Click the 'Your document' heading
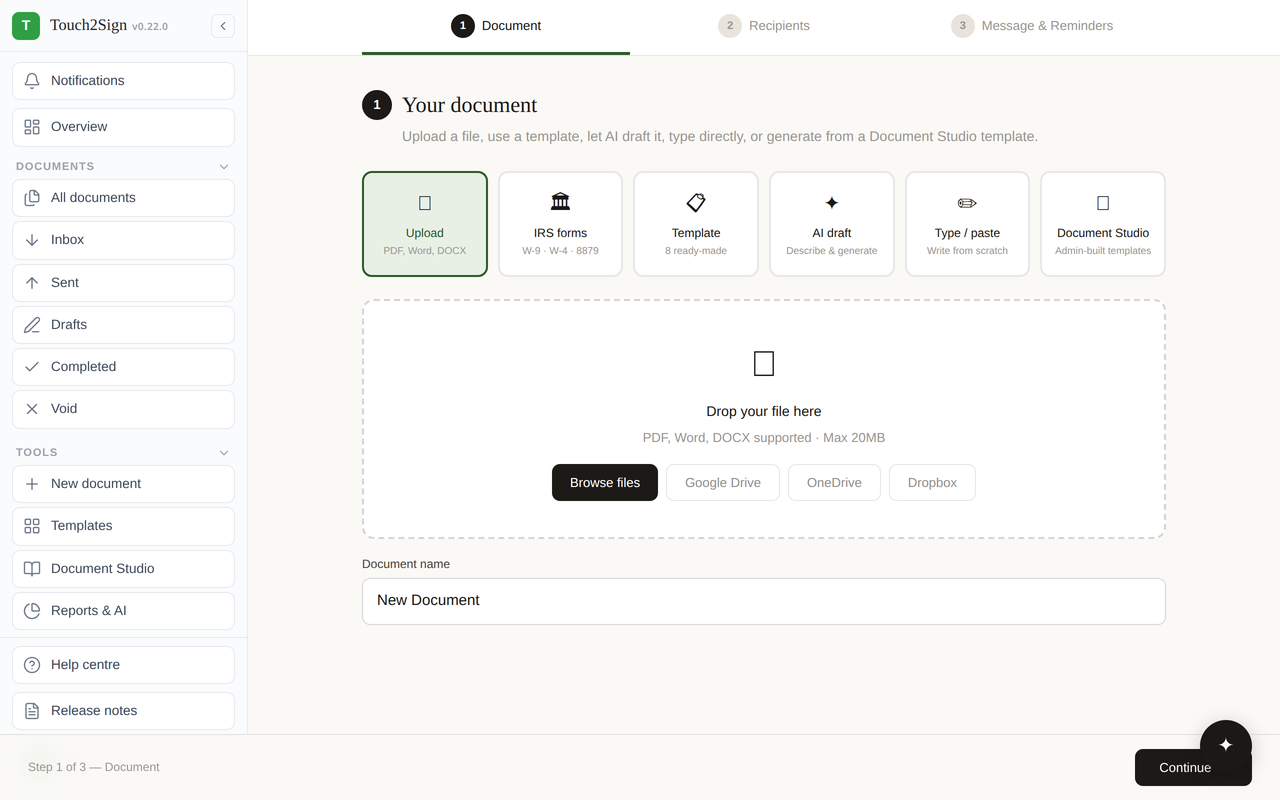 point(469,105)
